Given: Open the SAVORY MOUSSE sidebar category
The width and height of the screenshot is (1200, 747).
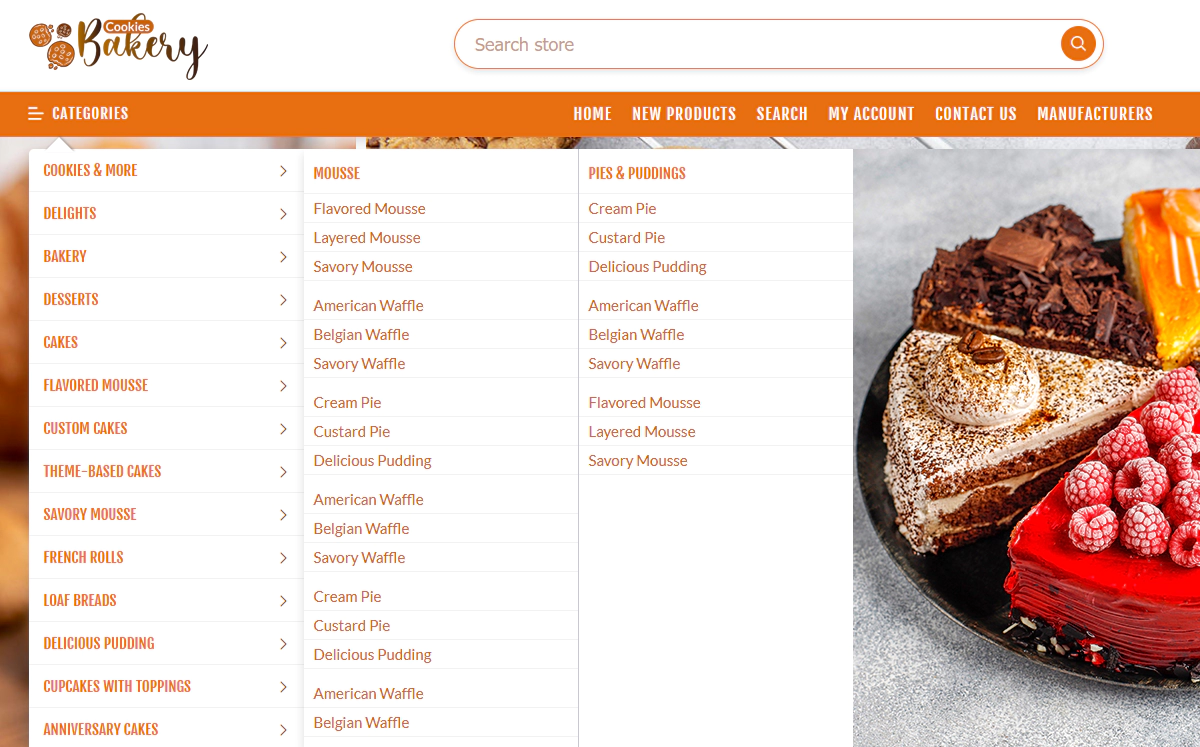Looking at the screenshot, I should tap(90, 514).
